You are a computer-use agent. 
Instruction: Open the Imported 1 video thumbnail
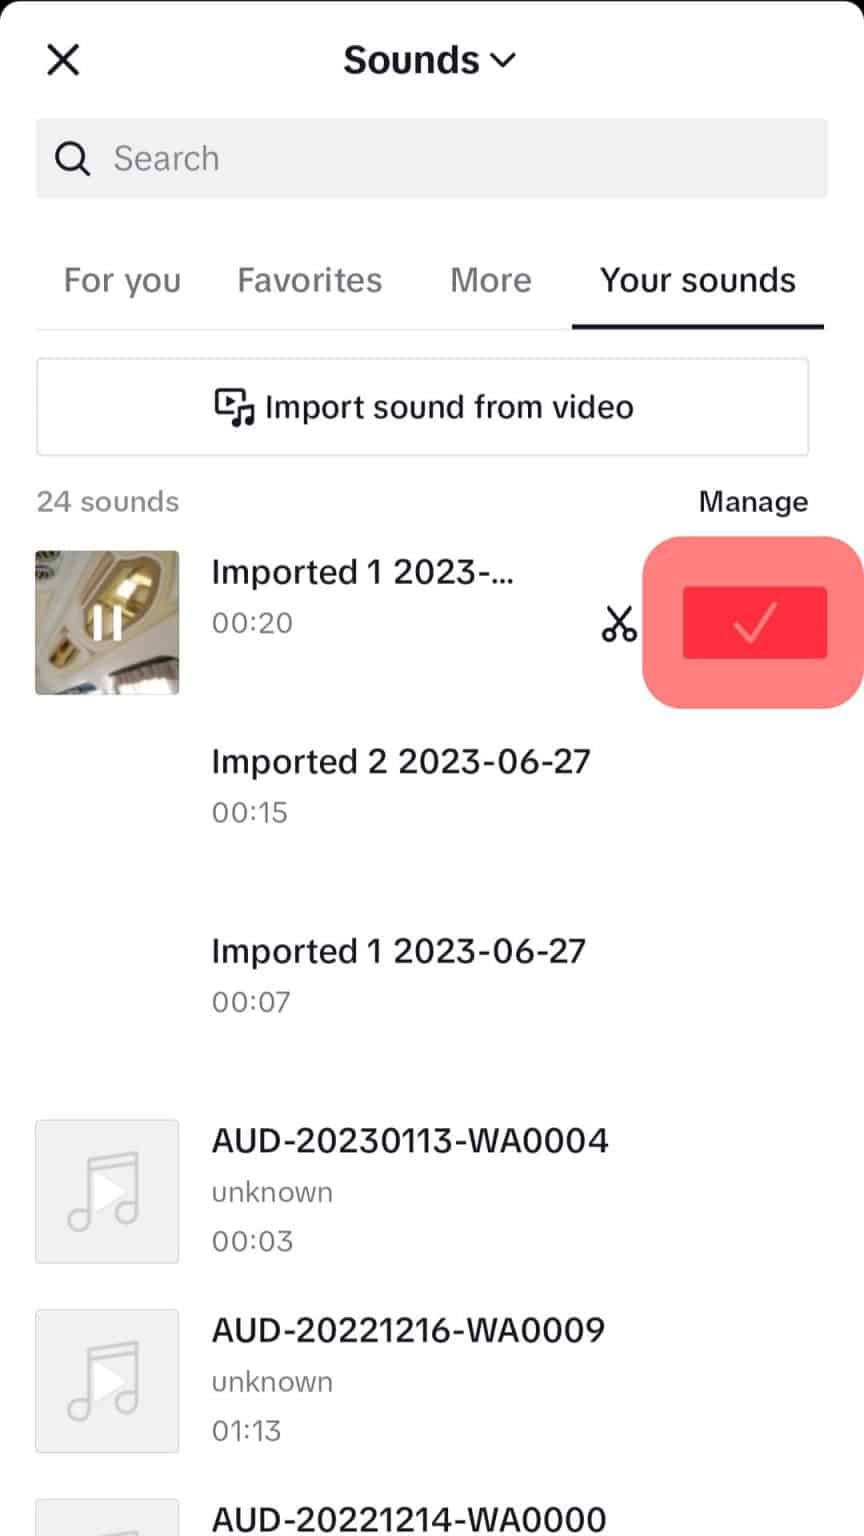pyautogui.click(x=106, y=622)
